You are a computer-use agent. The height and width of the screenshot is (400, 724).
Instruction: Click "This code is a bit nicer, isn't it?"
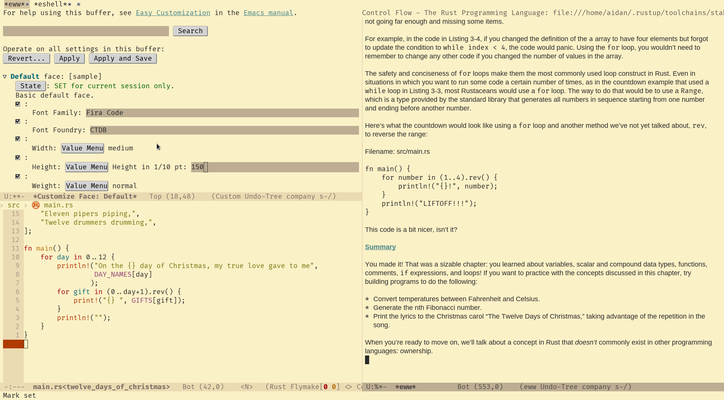[411, 230]
